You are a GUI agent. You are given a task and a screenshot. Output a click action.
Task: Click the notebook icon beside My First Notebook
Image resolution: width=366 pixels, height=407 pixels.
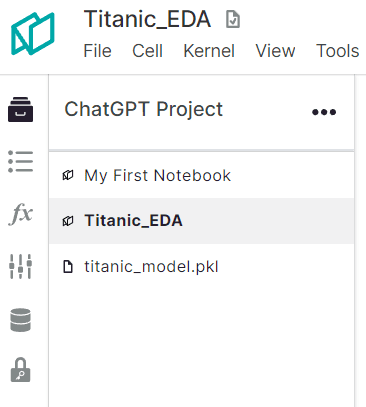(68, 175)
